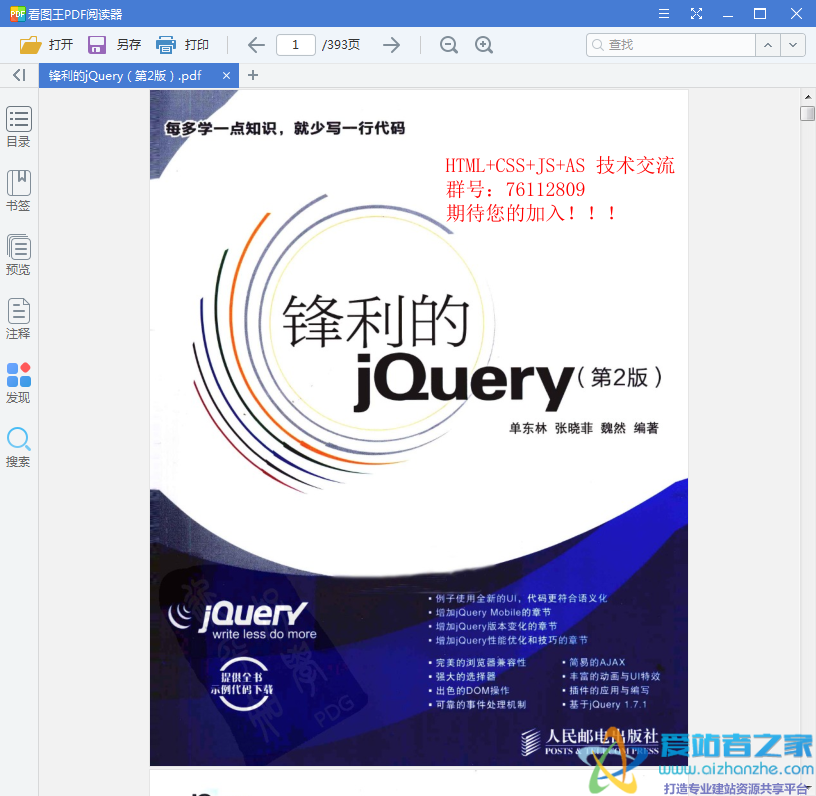Click the scrollbar up arrow
The image size is (816, 796).
click(807, 97)
